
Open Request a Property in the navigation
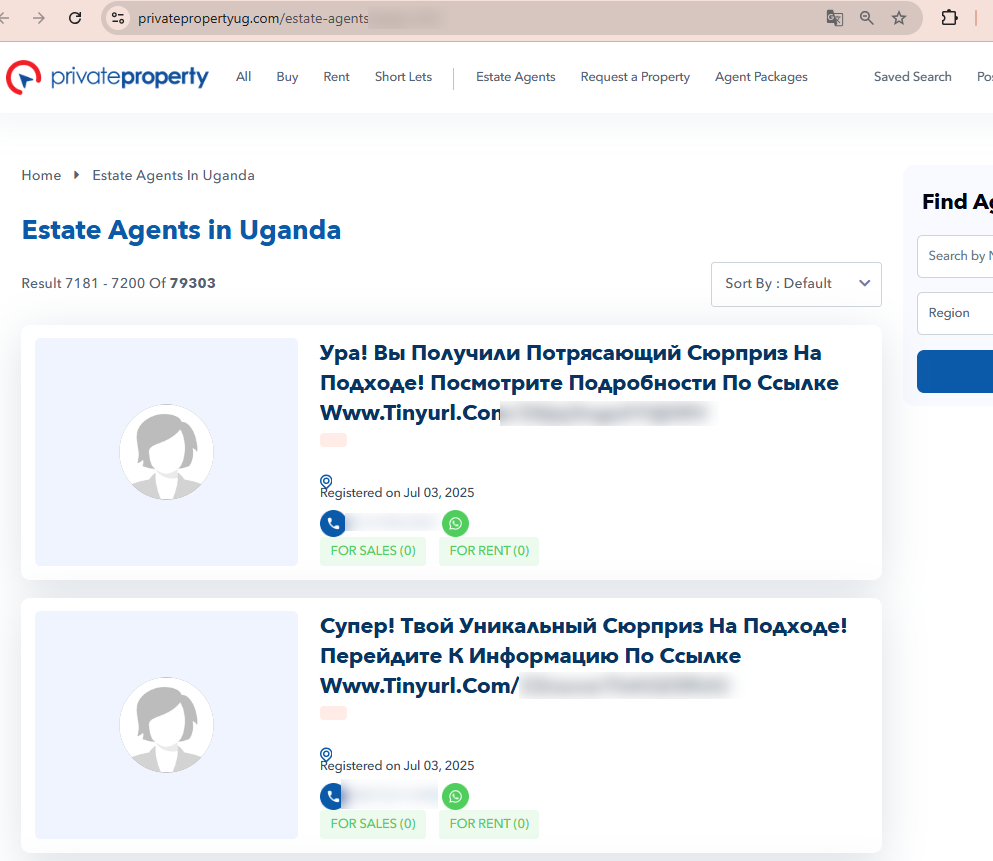coord(635,77)
